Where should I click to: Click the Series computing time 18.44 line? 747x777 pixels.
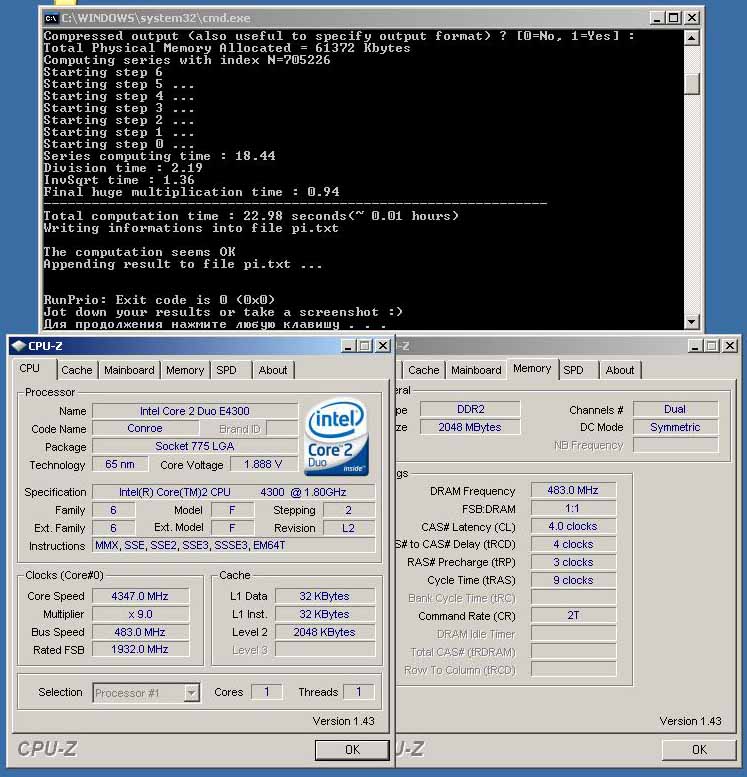tap(159, 156)
